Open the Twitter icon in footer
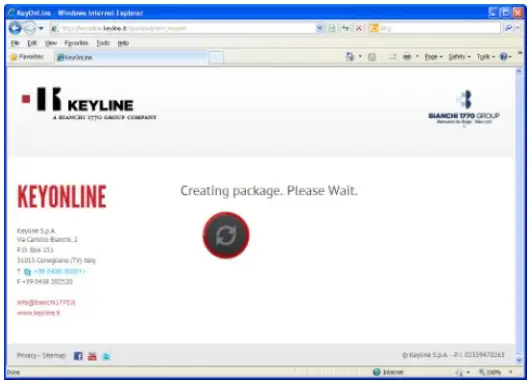Viewport: 532px width, 385px height. tap(106, 356)
